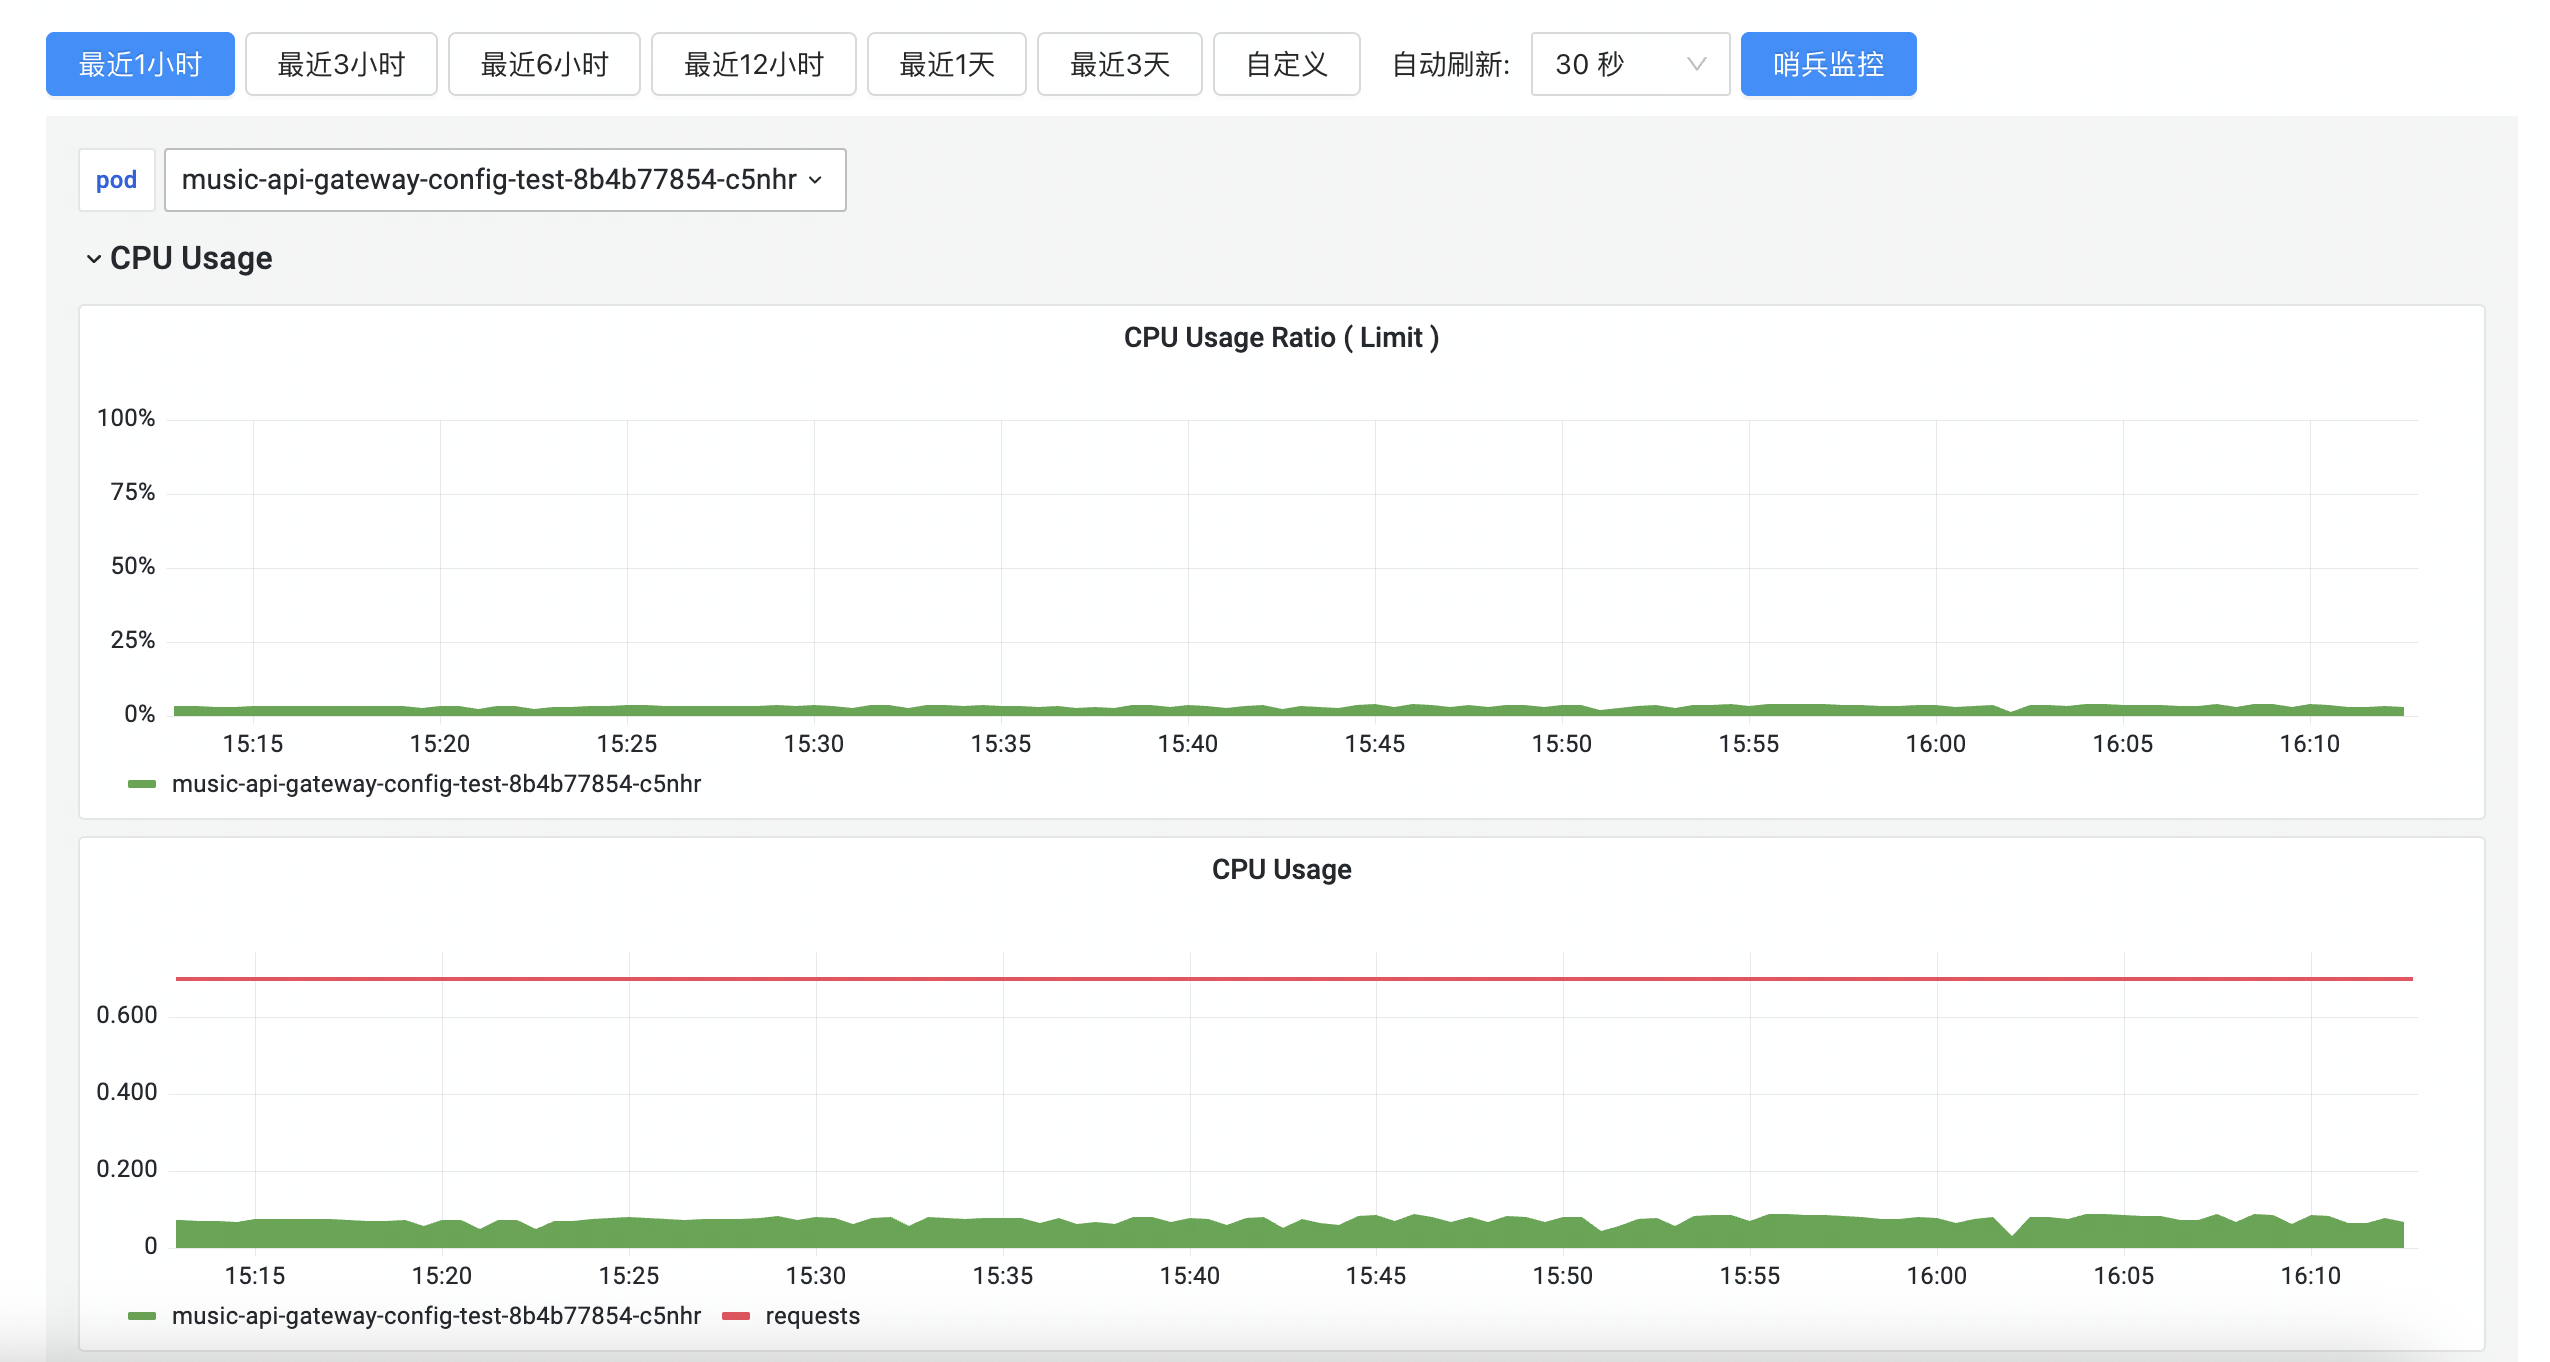Show data for 最近1天
Viewport: 2550px width, 1362px height.
[946, 65]
